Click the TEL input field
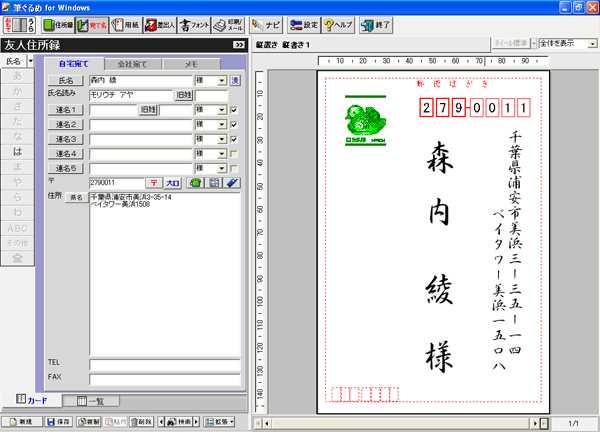This screenshot has width=600, height=432. point(164,362)
